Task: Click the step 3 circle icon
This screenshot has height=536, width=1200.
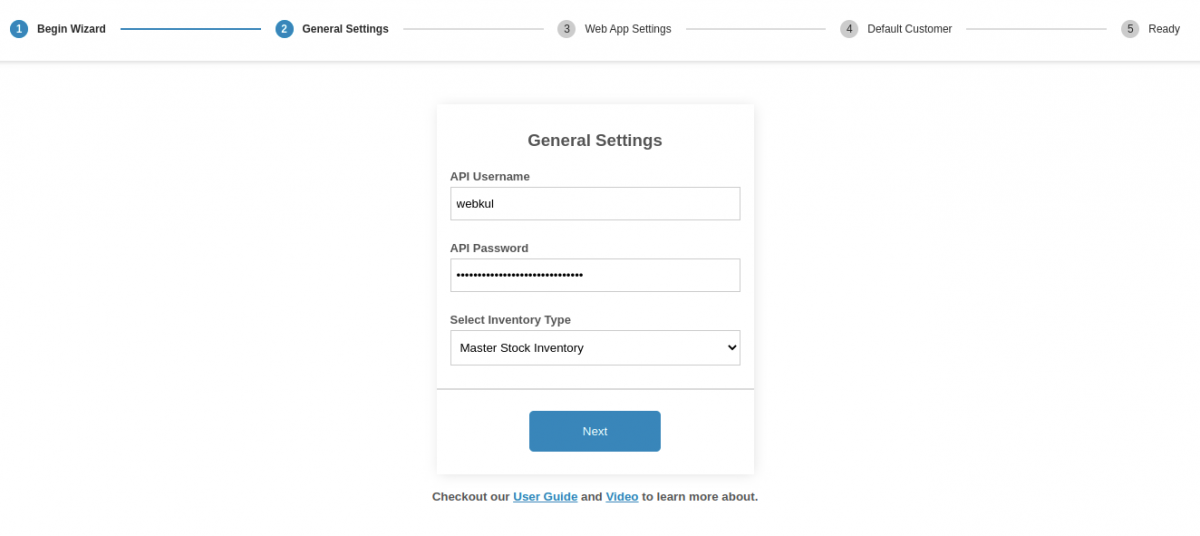Action: [x=567, y=29]
